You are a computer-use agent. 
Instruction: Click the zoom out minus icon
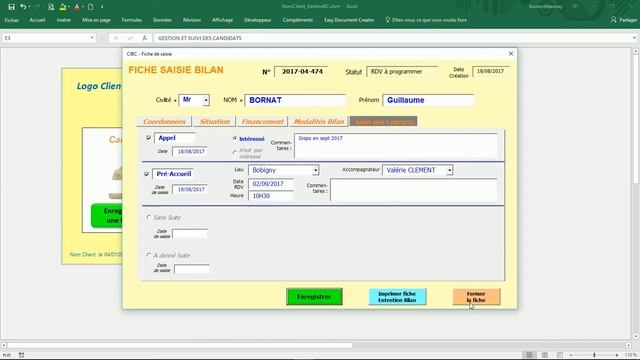click(571, 355)
